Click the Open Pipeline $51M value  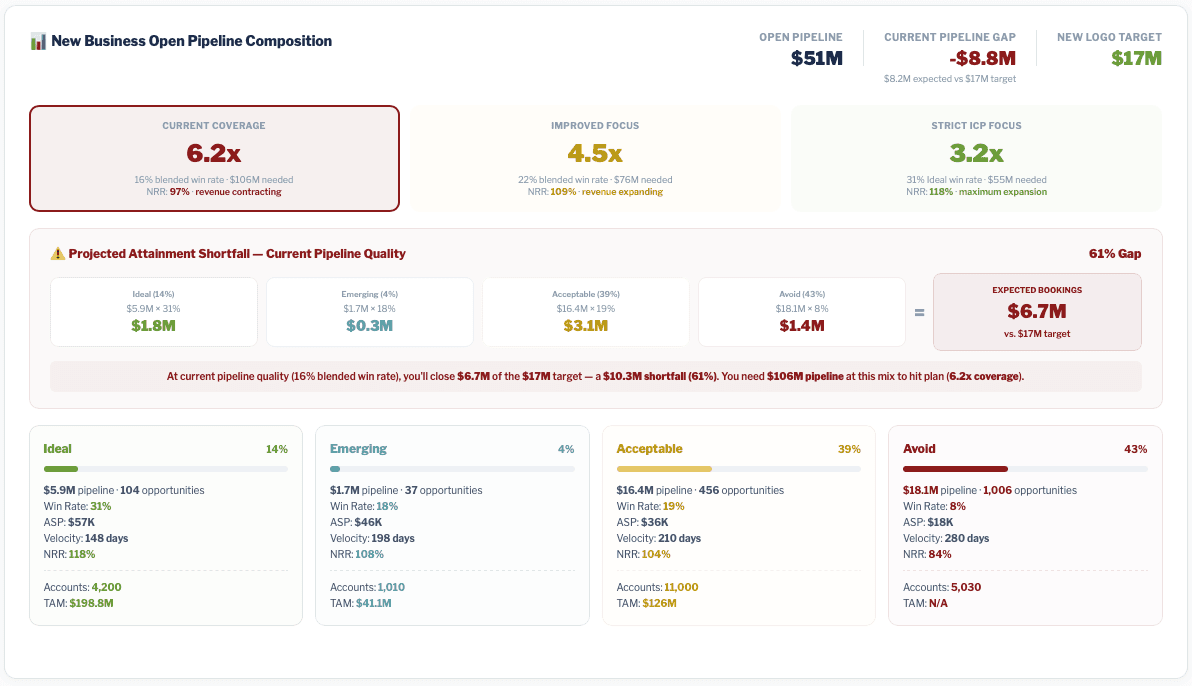[x=816, y=58]
